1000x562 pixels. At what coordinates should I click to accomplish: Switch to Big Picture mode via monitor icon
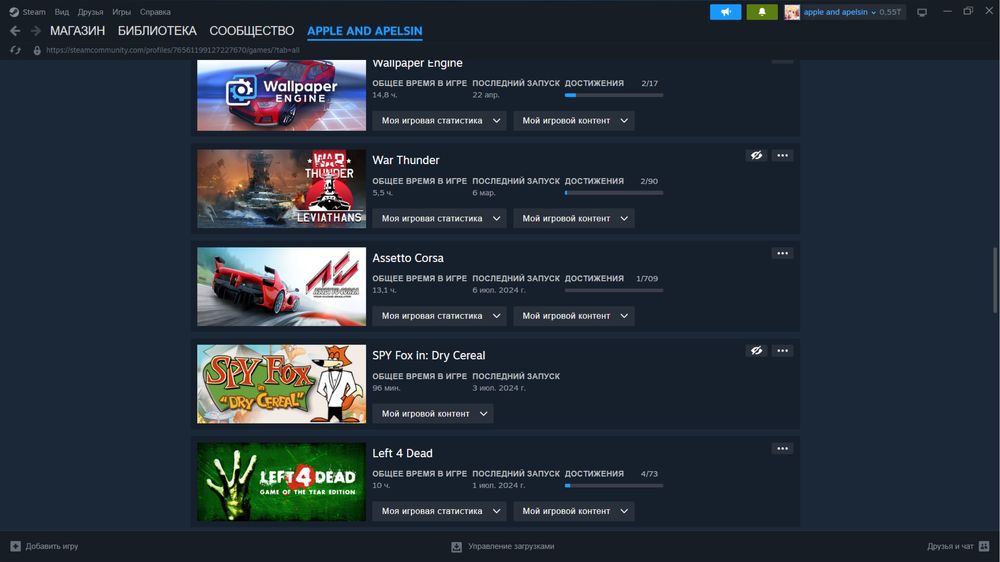[x=922, y=12]
